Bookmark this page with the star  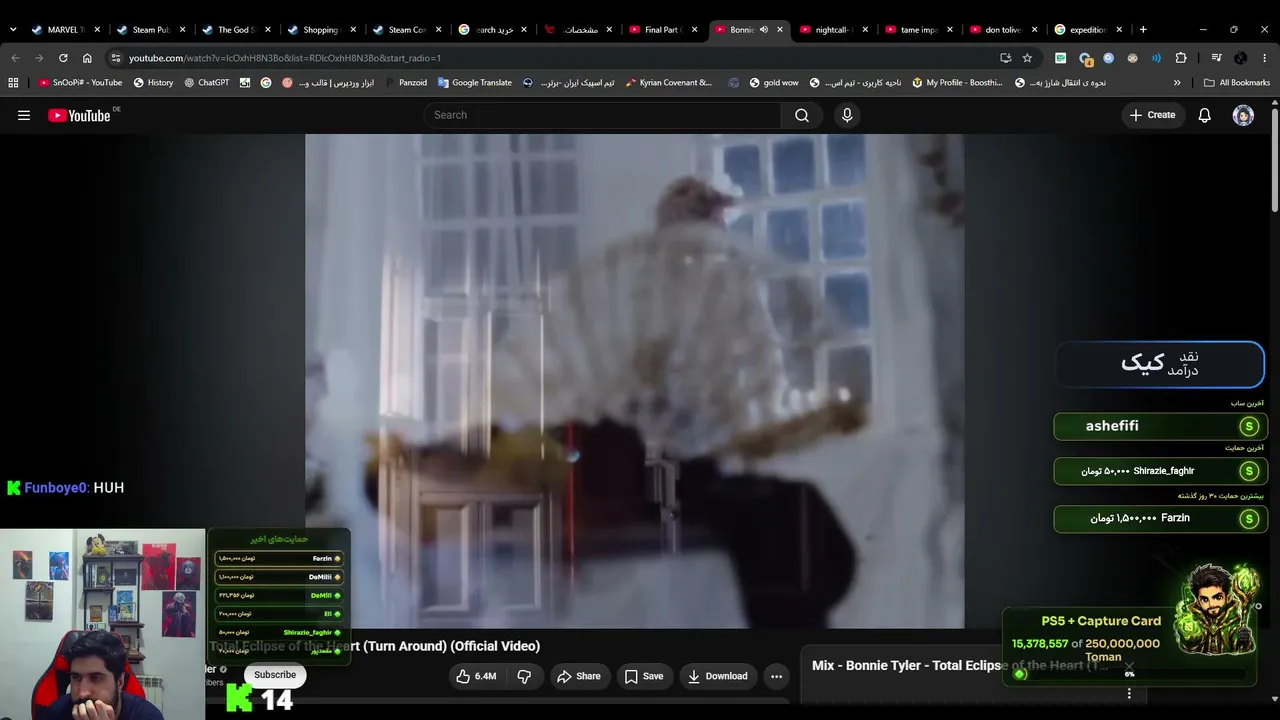1027,58
